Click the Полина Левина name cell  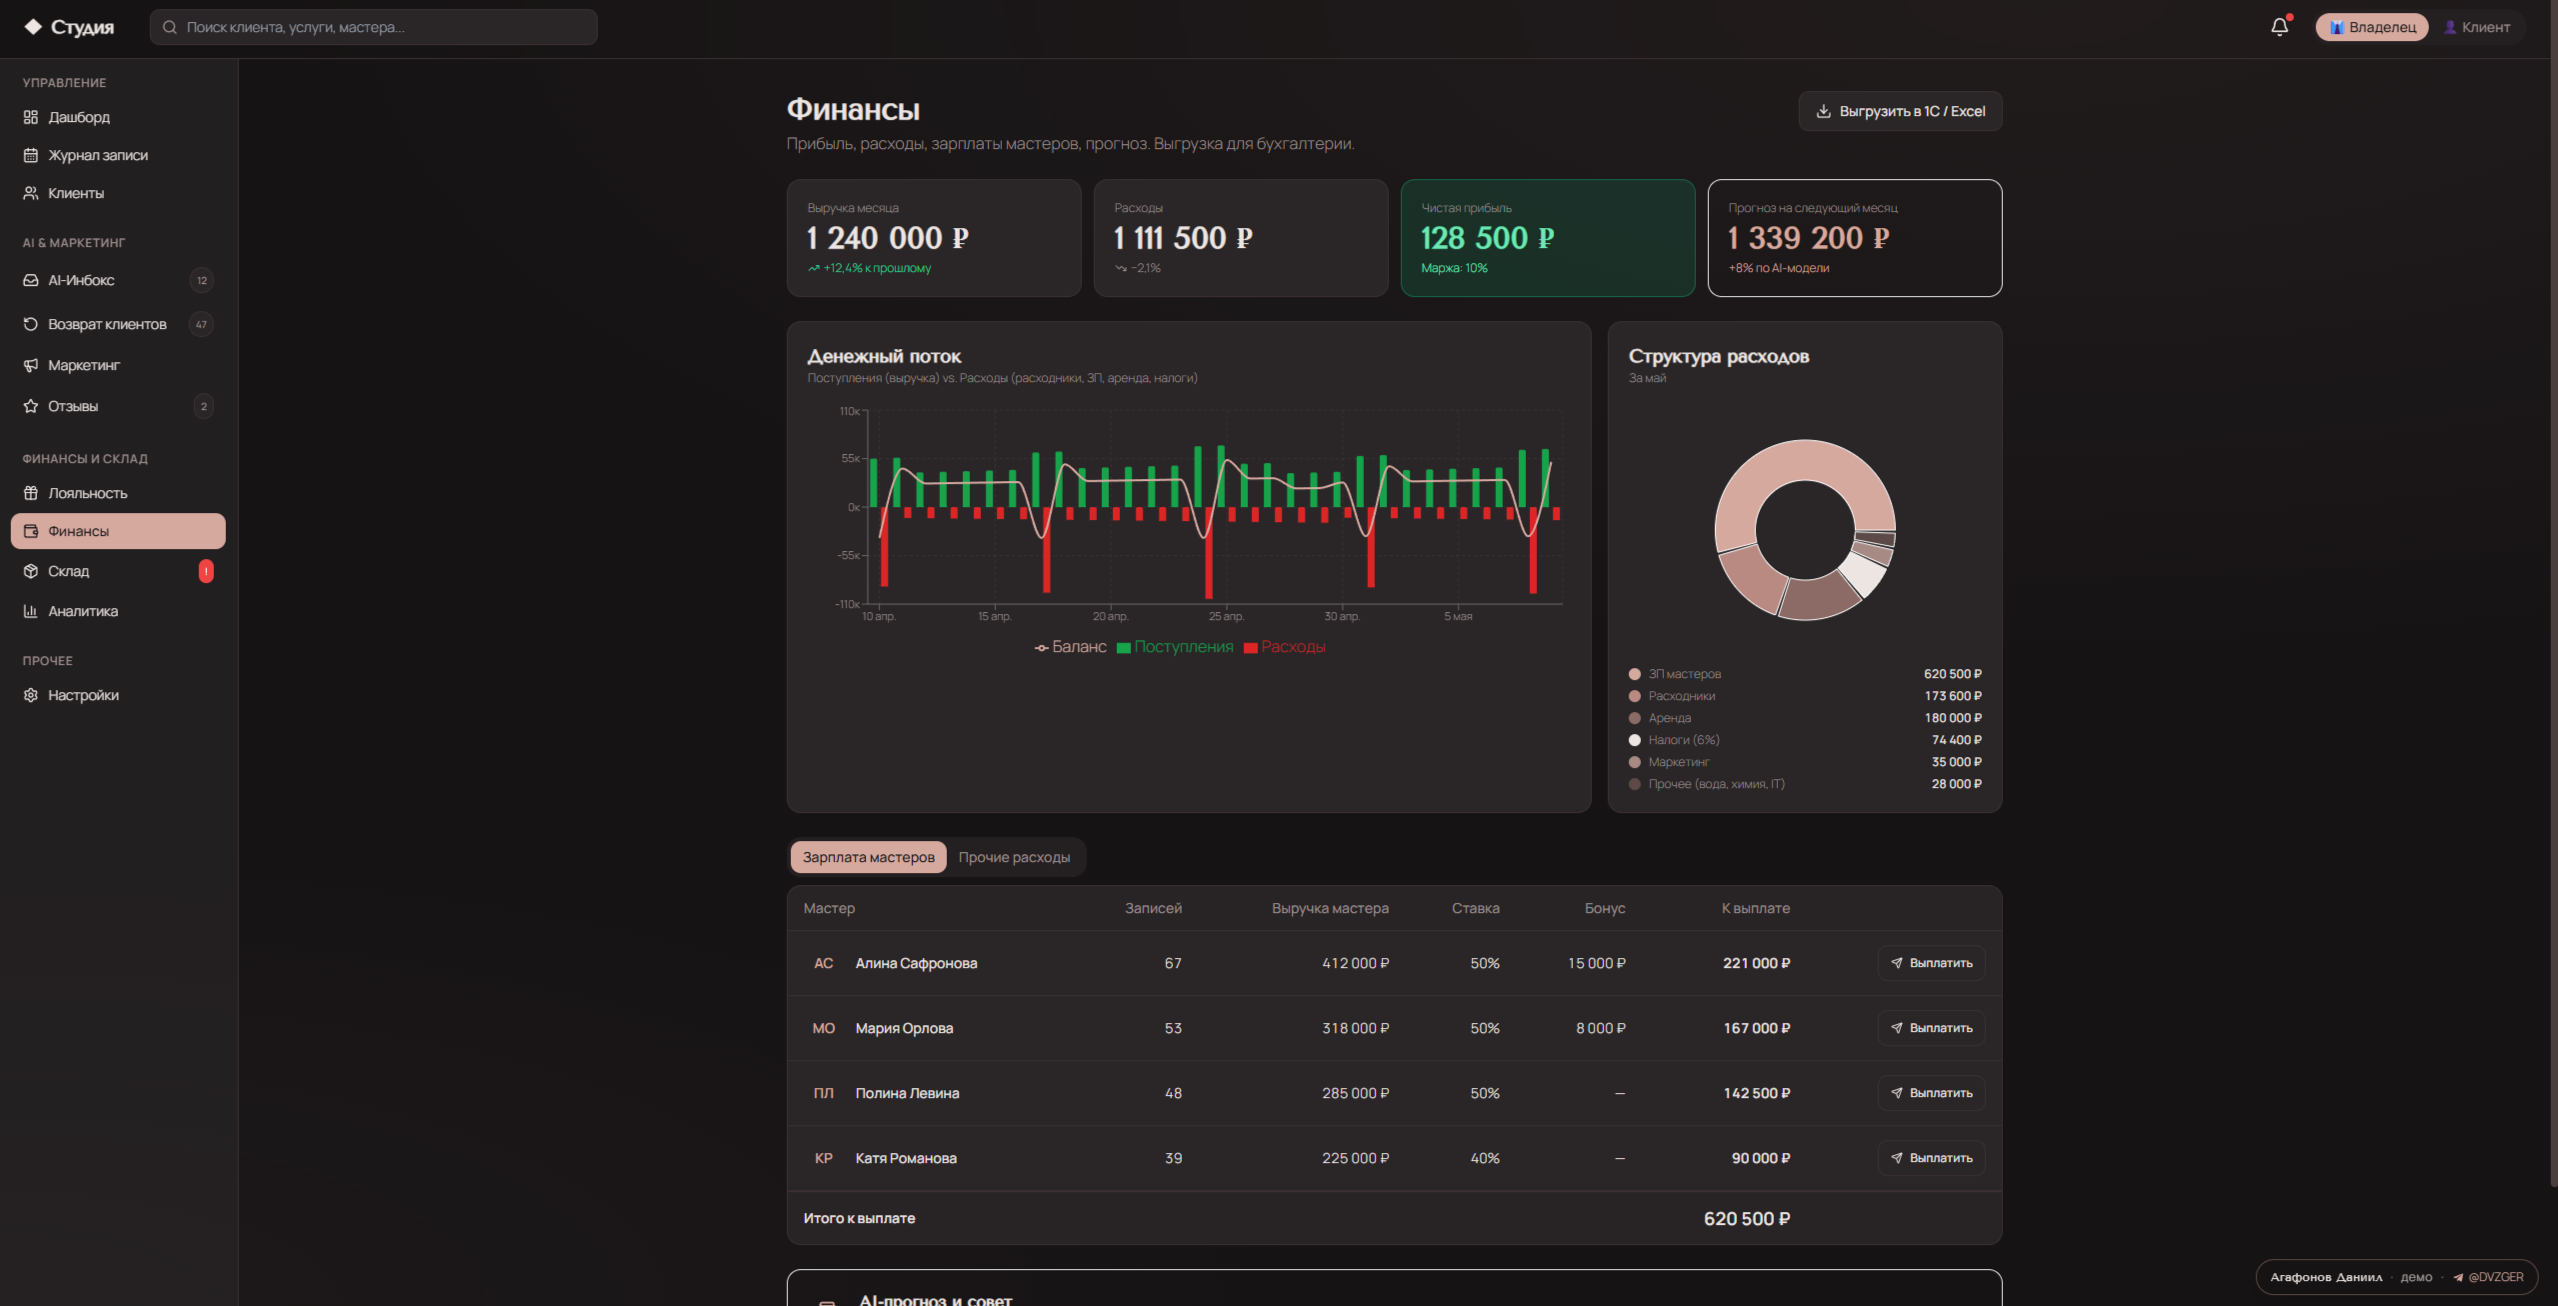click(x=907, y=1093)
